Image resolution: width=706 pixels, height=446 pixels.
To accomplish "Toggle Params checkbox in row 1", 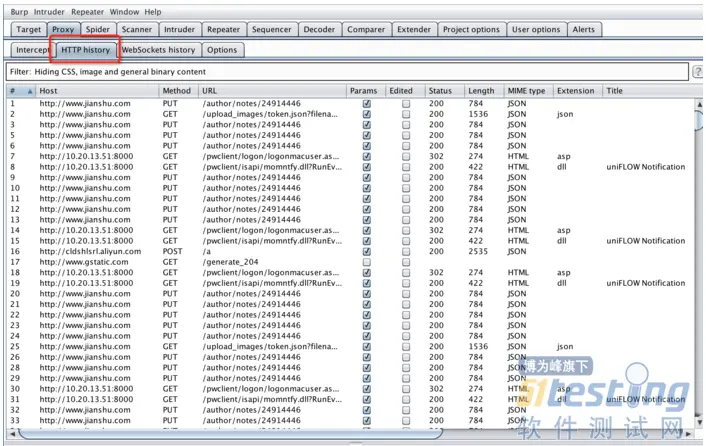I will 367,104.
